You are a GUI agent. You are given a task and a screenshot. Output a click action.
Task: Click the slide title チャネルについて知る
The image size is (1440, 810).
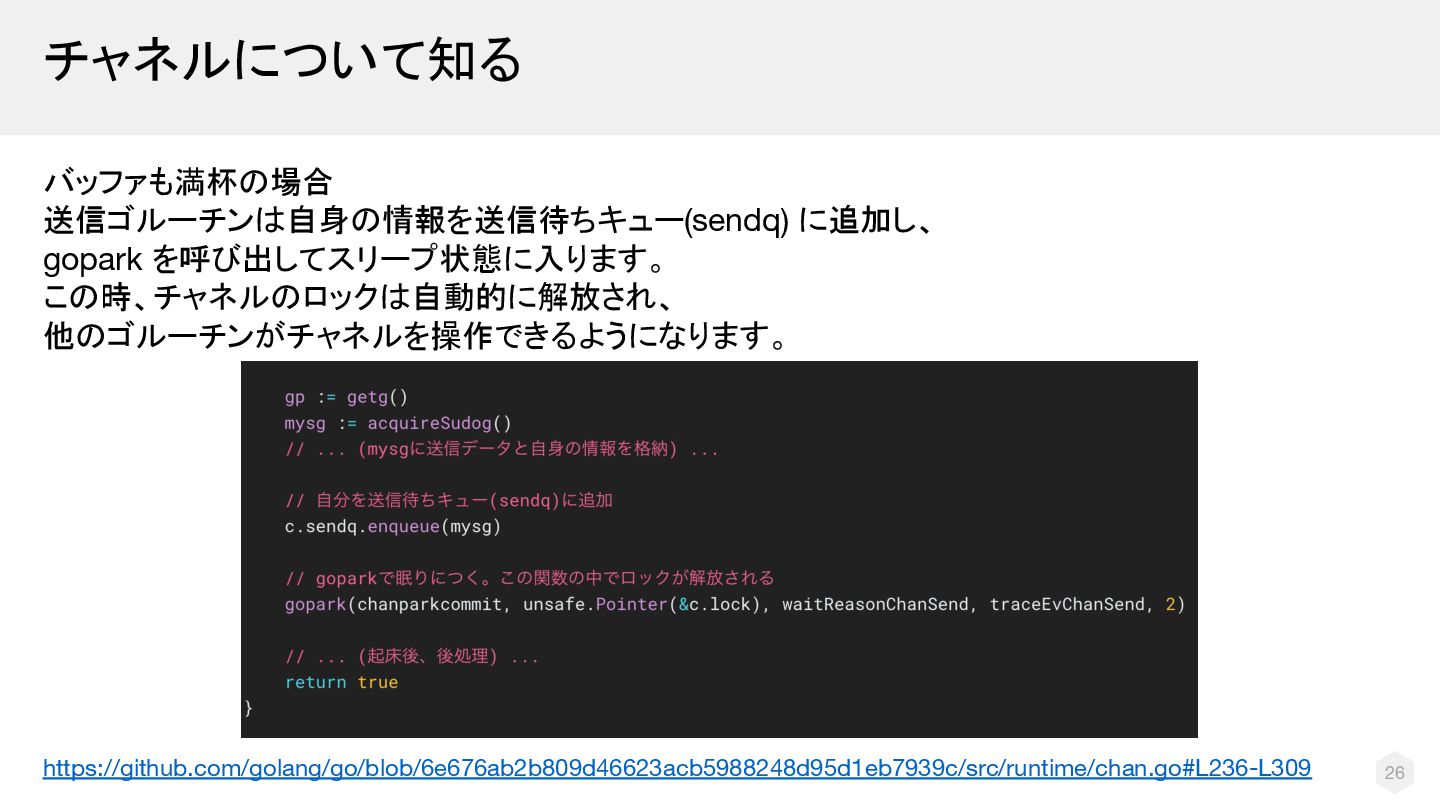[x=283, y=60]
